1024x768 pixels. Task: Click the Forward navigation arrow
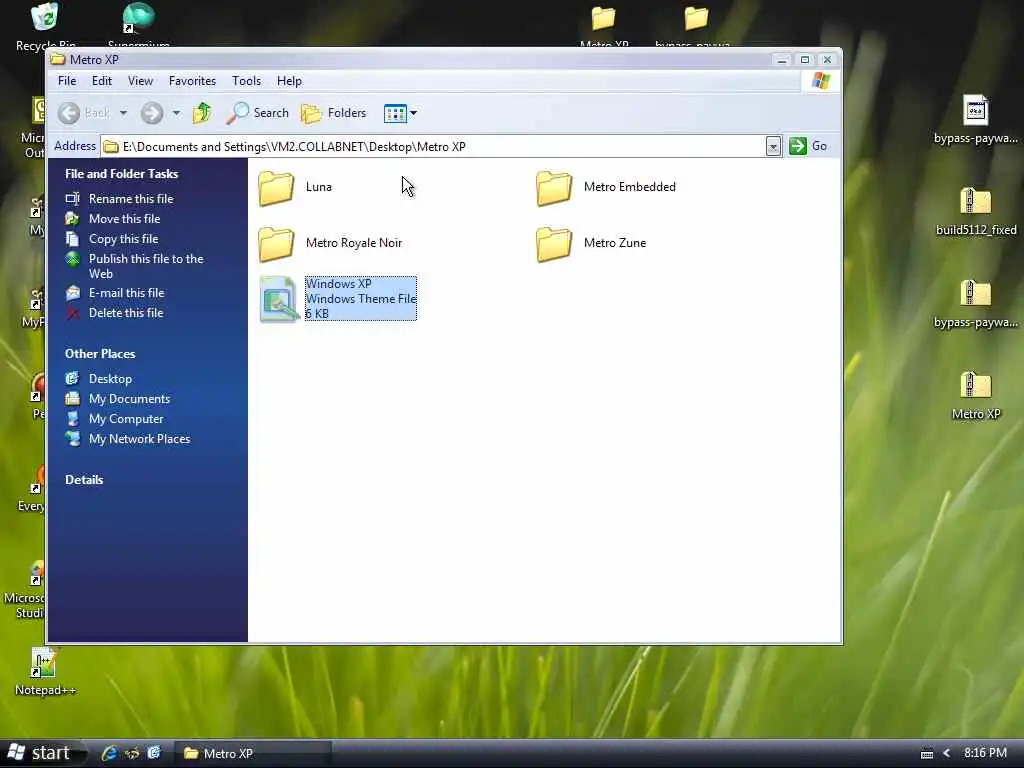tap(152, 113)
